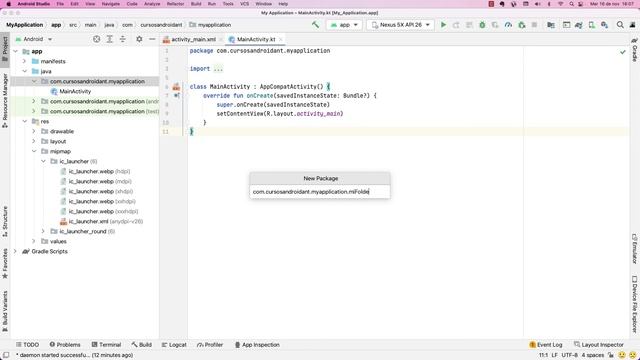Image resolution: width=640 pixels, height=360 pixels.
Task: Open the Favorites side tab
Action: click(x=5, y=263)
